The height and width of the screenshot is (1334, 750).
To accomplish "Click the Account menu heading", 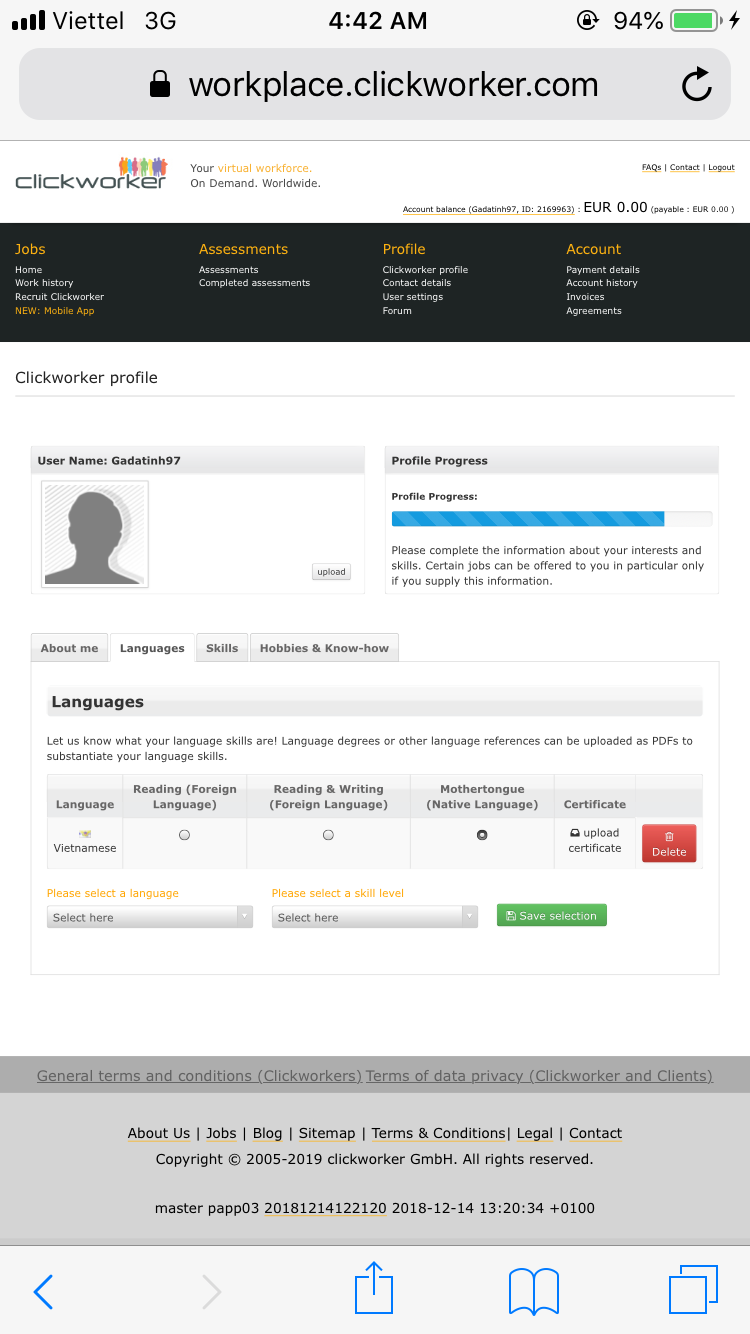I will (594, 249).
